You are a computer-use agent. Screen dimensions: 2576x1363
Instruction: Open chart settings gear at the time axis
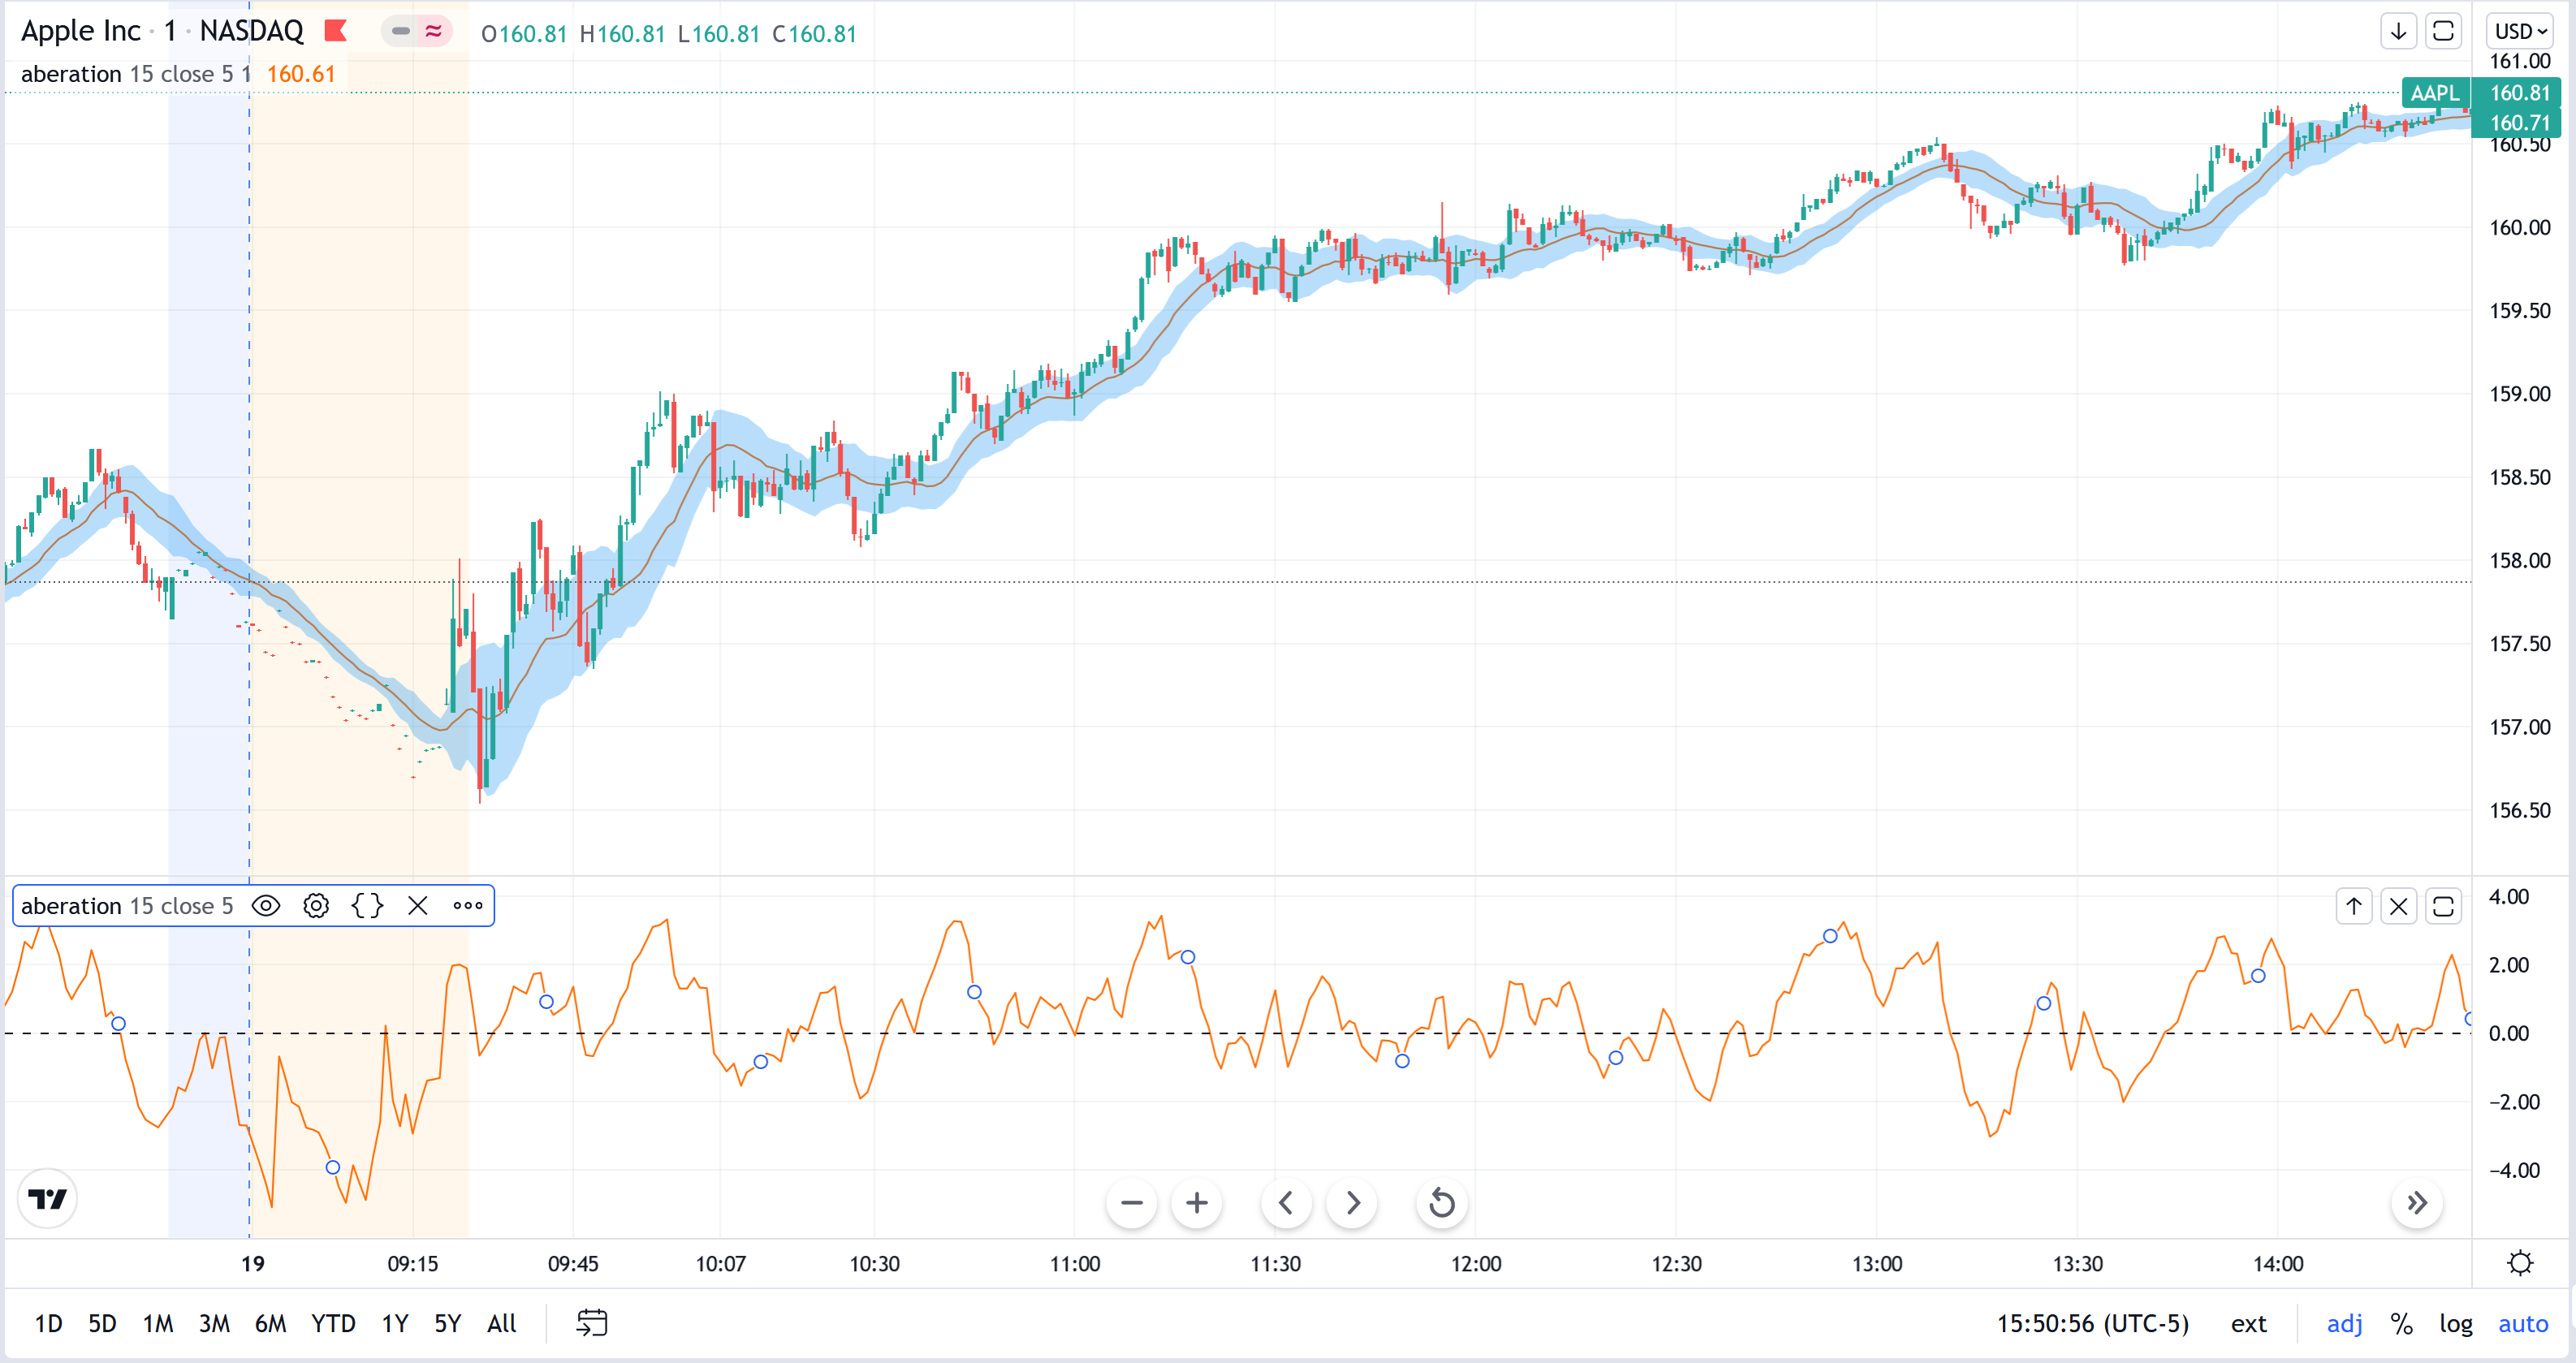tap(2520, 1263)
